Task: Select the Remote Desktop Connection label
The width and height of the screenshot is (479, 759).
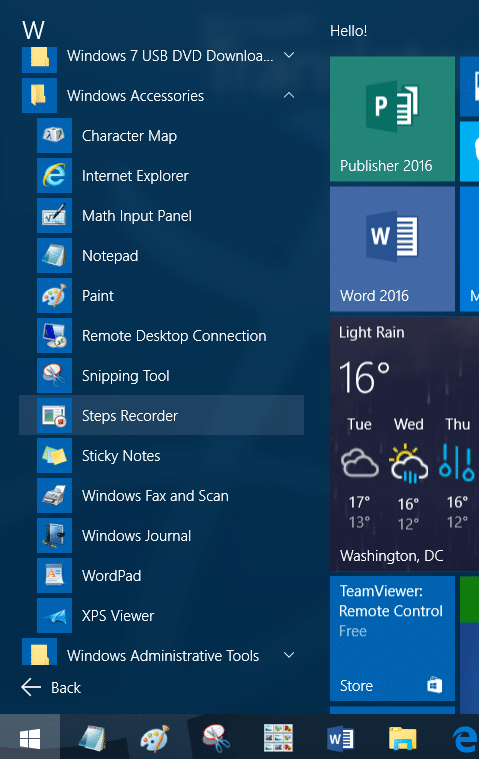Action: point(174,336)
